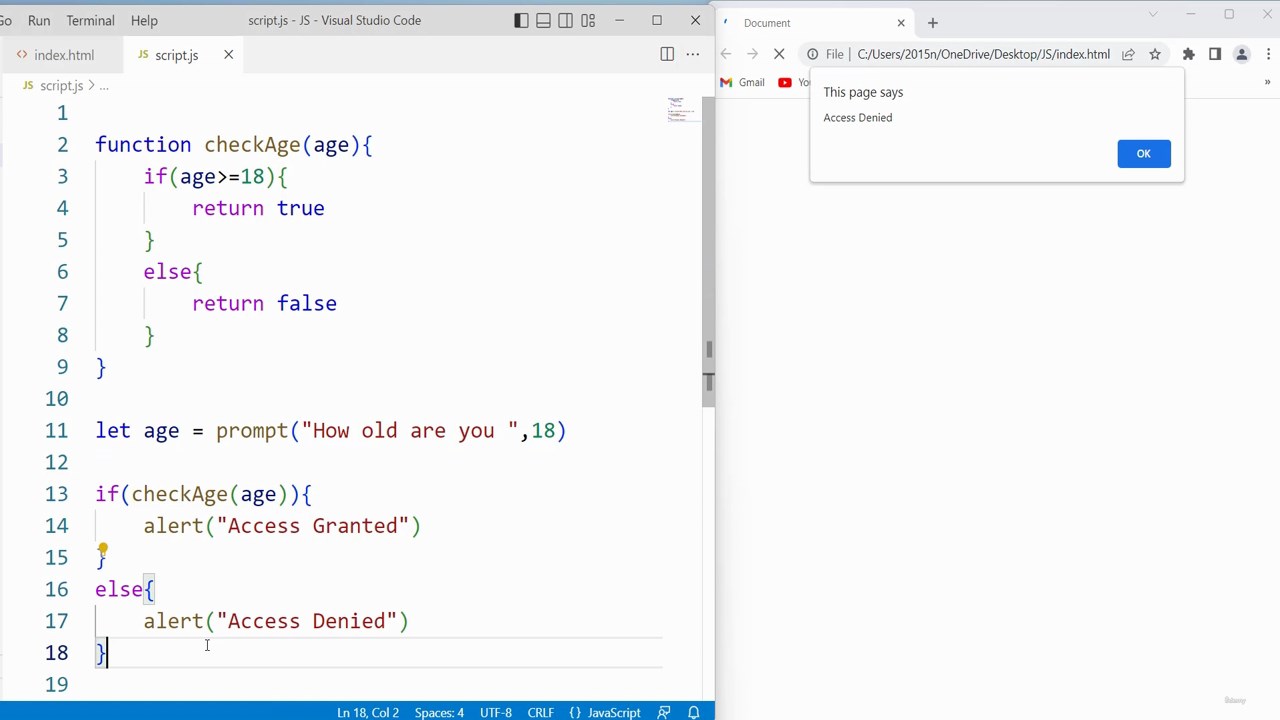Viewport: 1280px width, 720px height.
Task: Open Chrome tab search chevron
Action: pyautogui.click(x=1152, y=14)
